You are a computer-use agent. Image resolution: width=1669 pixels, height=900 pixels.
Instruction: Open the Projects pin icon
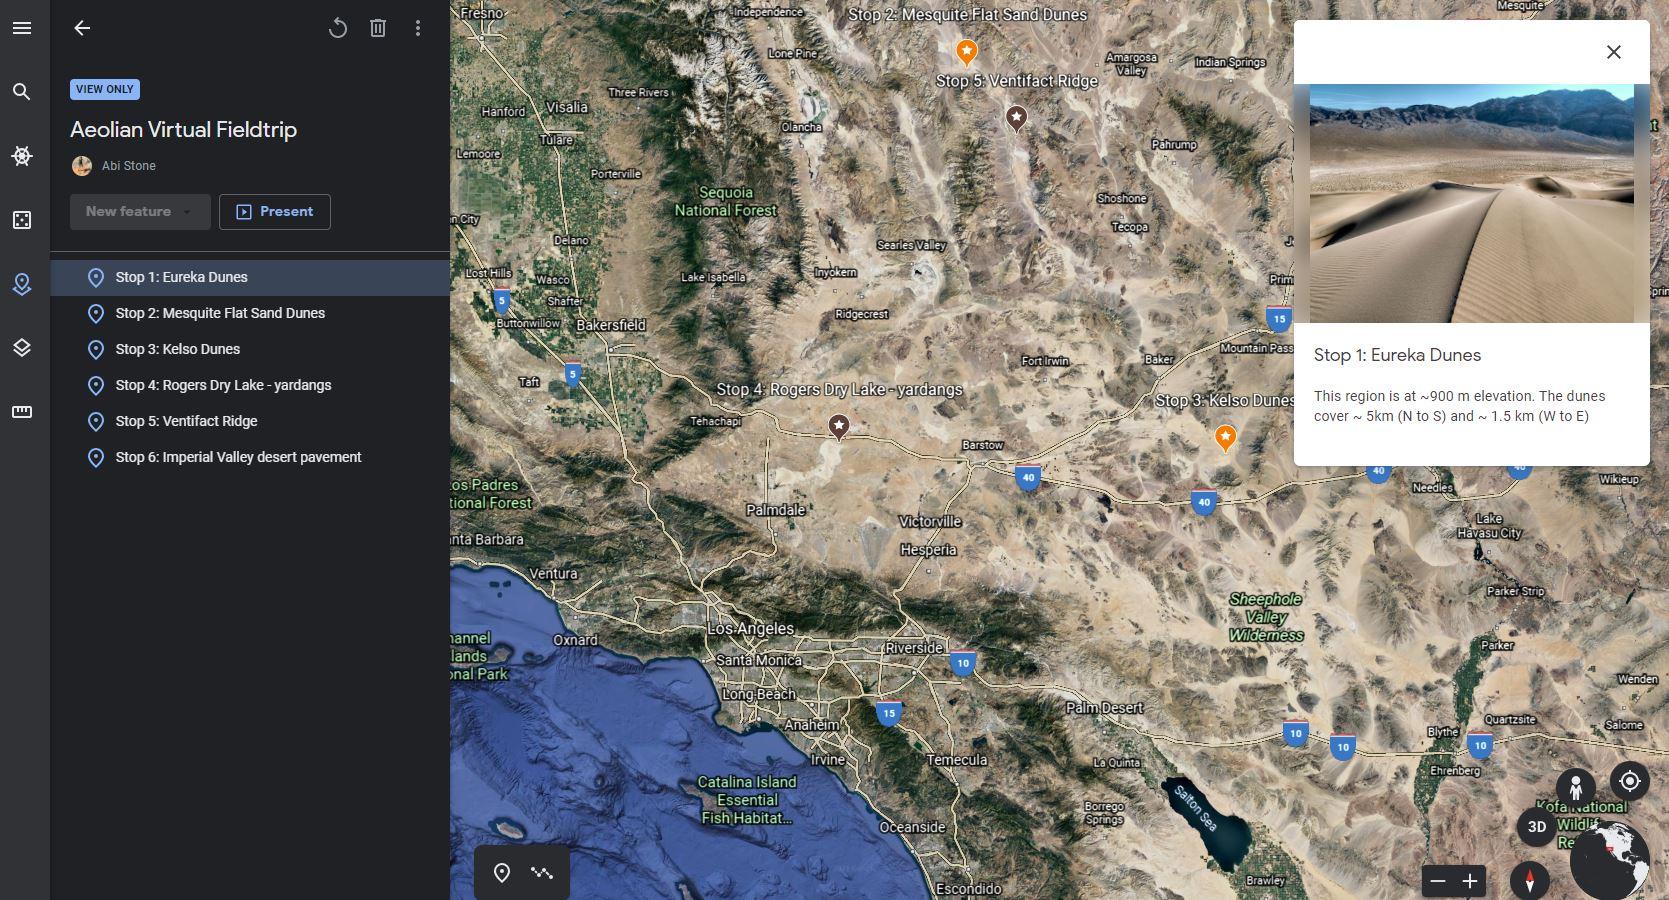pyautogui.click(x=22, y=284)
